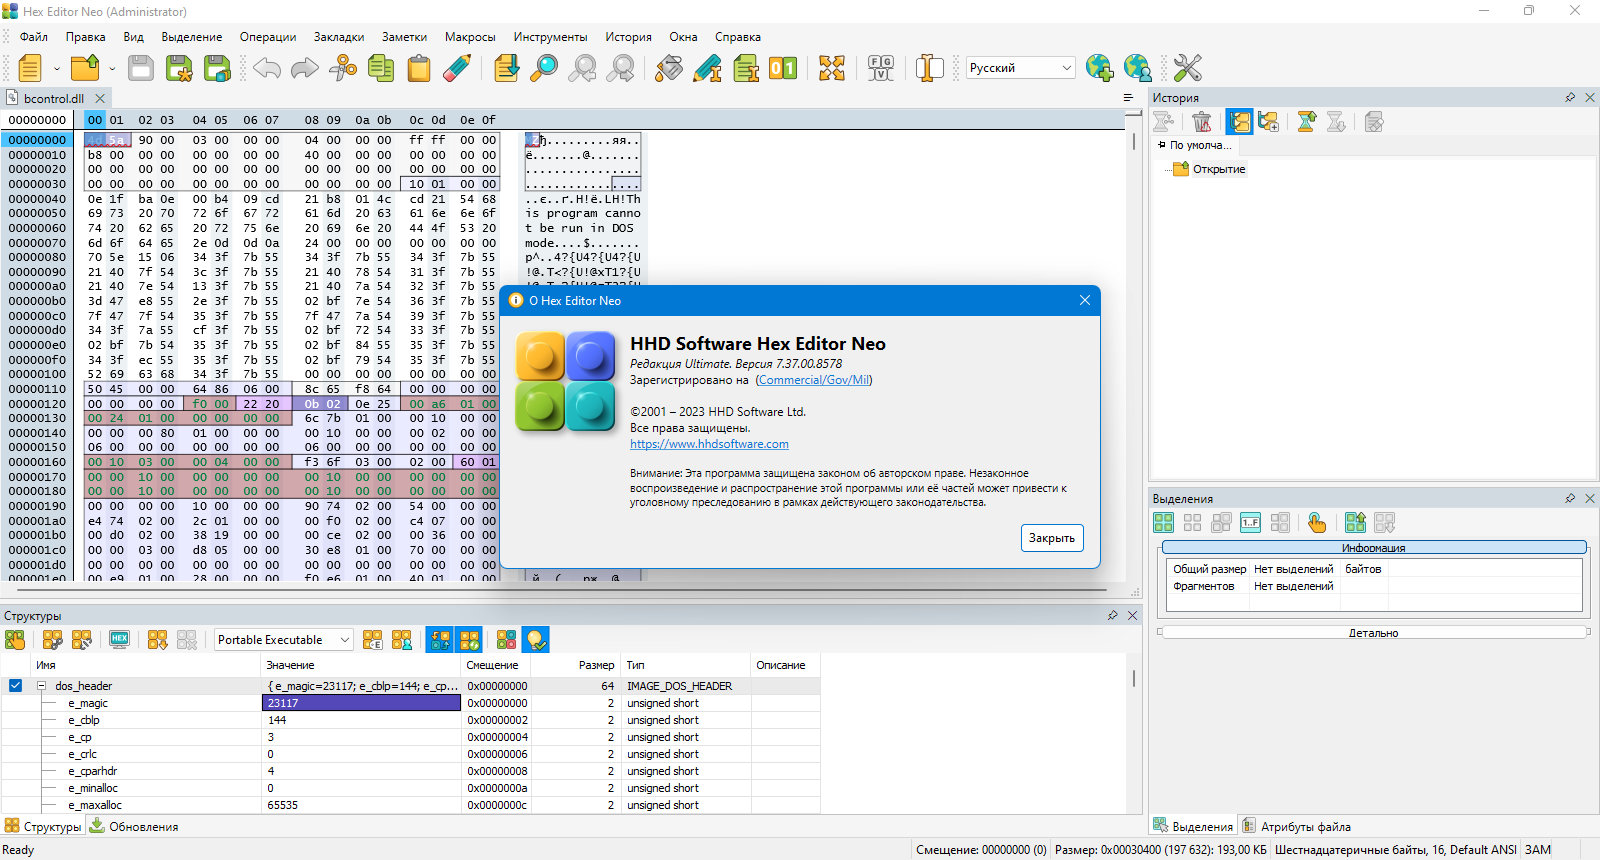
Task: Click the Paste clipboard icon
Action: (419, 68)
